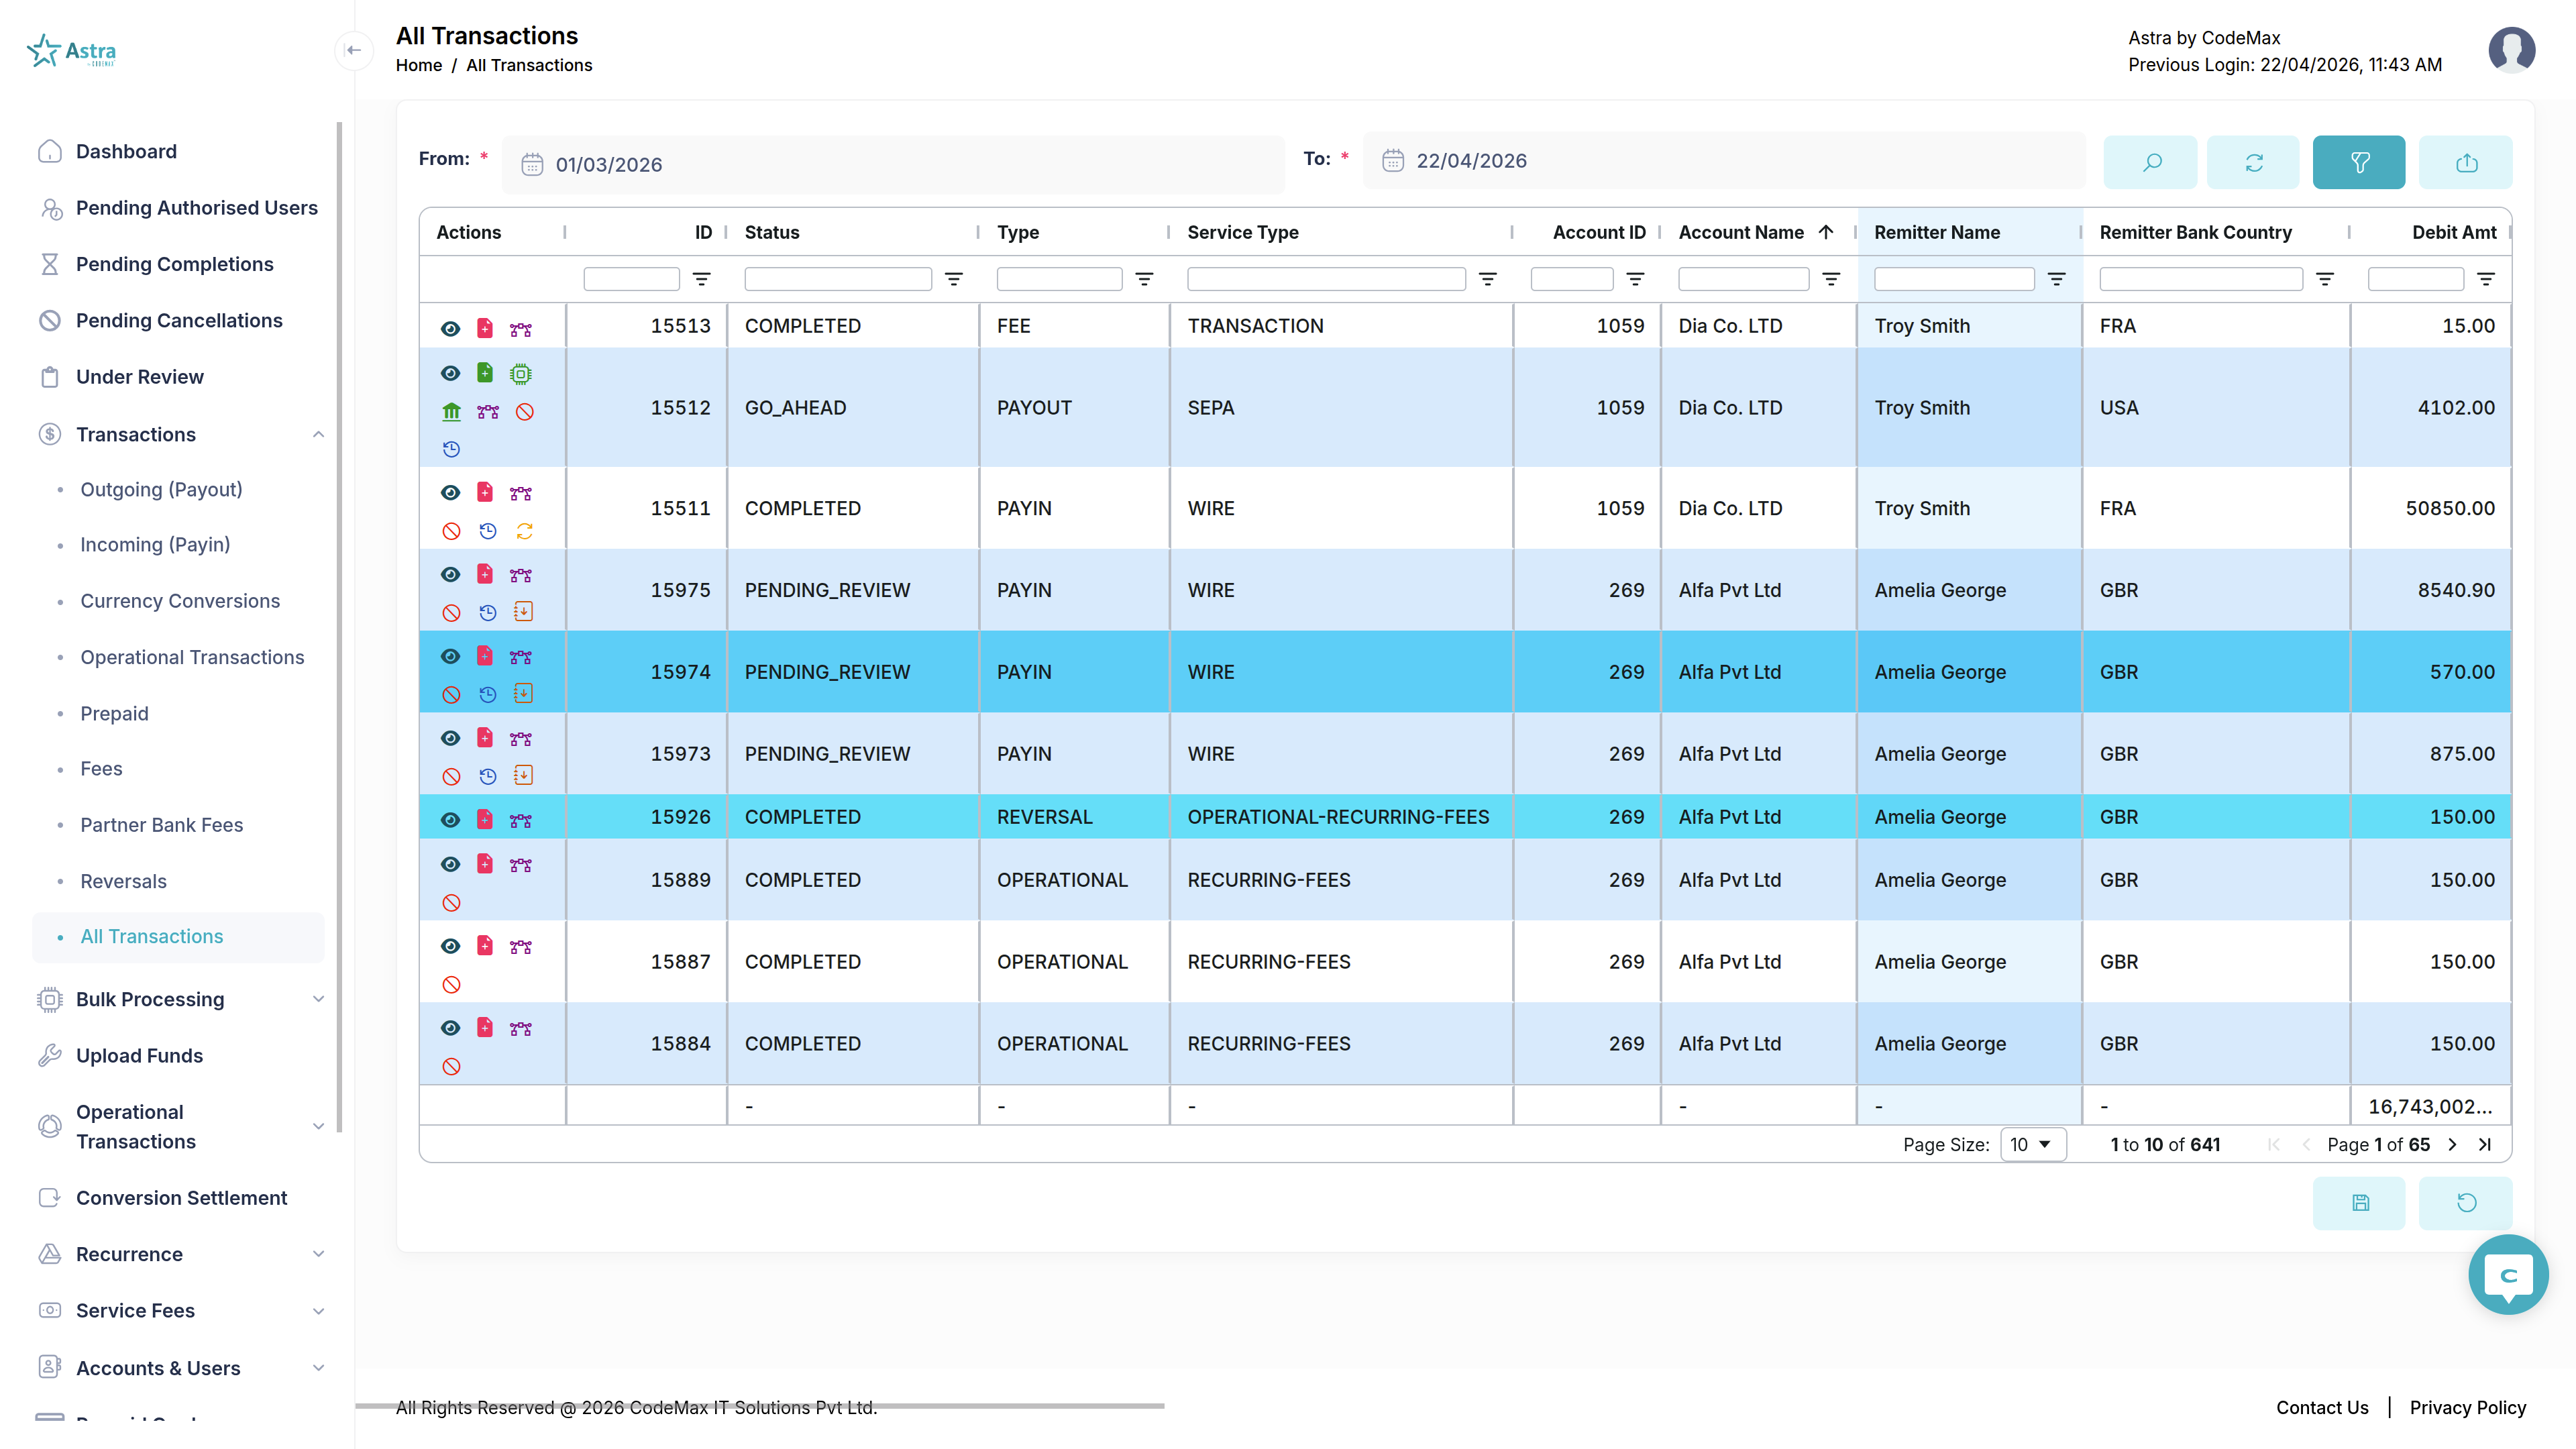The width and height of the screenshot is (2576, 1449).
Task: Open ID column filter menu
Action: click(x=702, y=280)
